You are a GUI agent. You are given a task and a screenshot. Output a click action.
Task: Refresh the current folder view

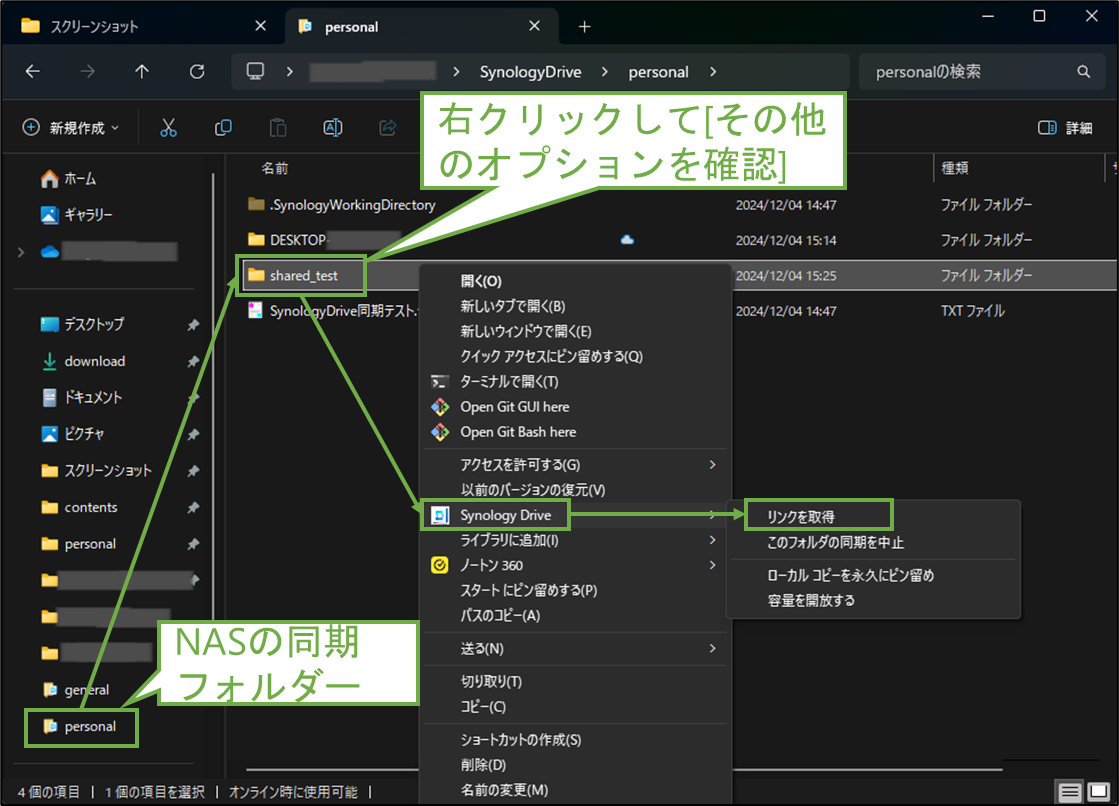197,71
